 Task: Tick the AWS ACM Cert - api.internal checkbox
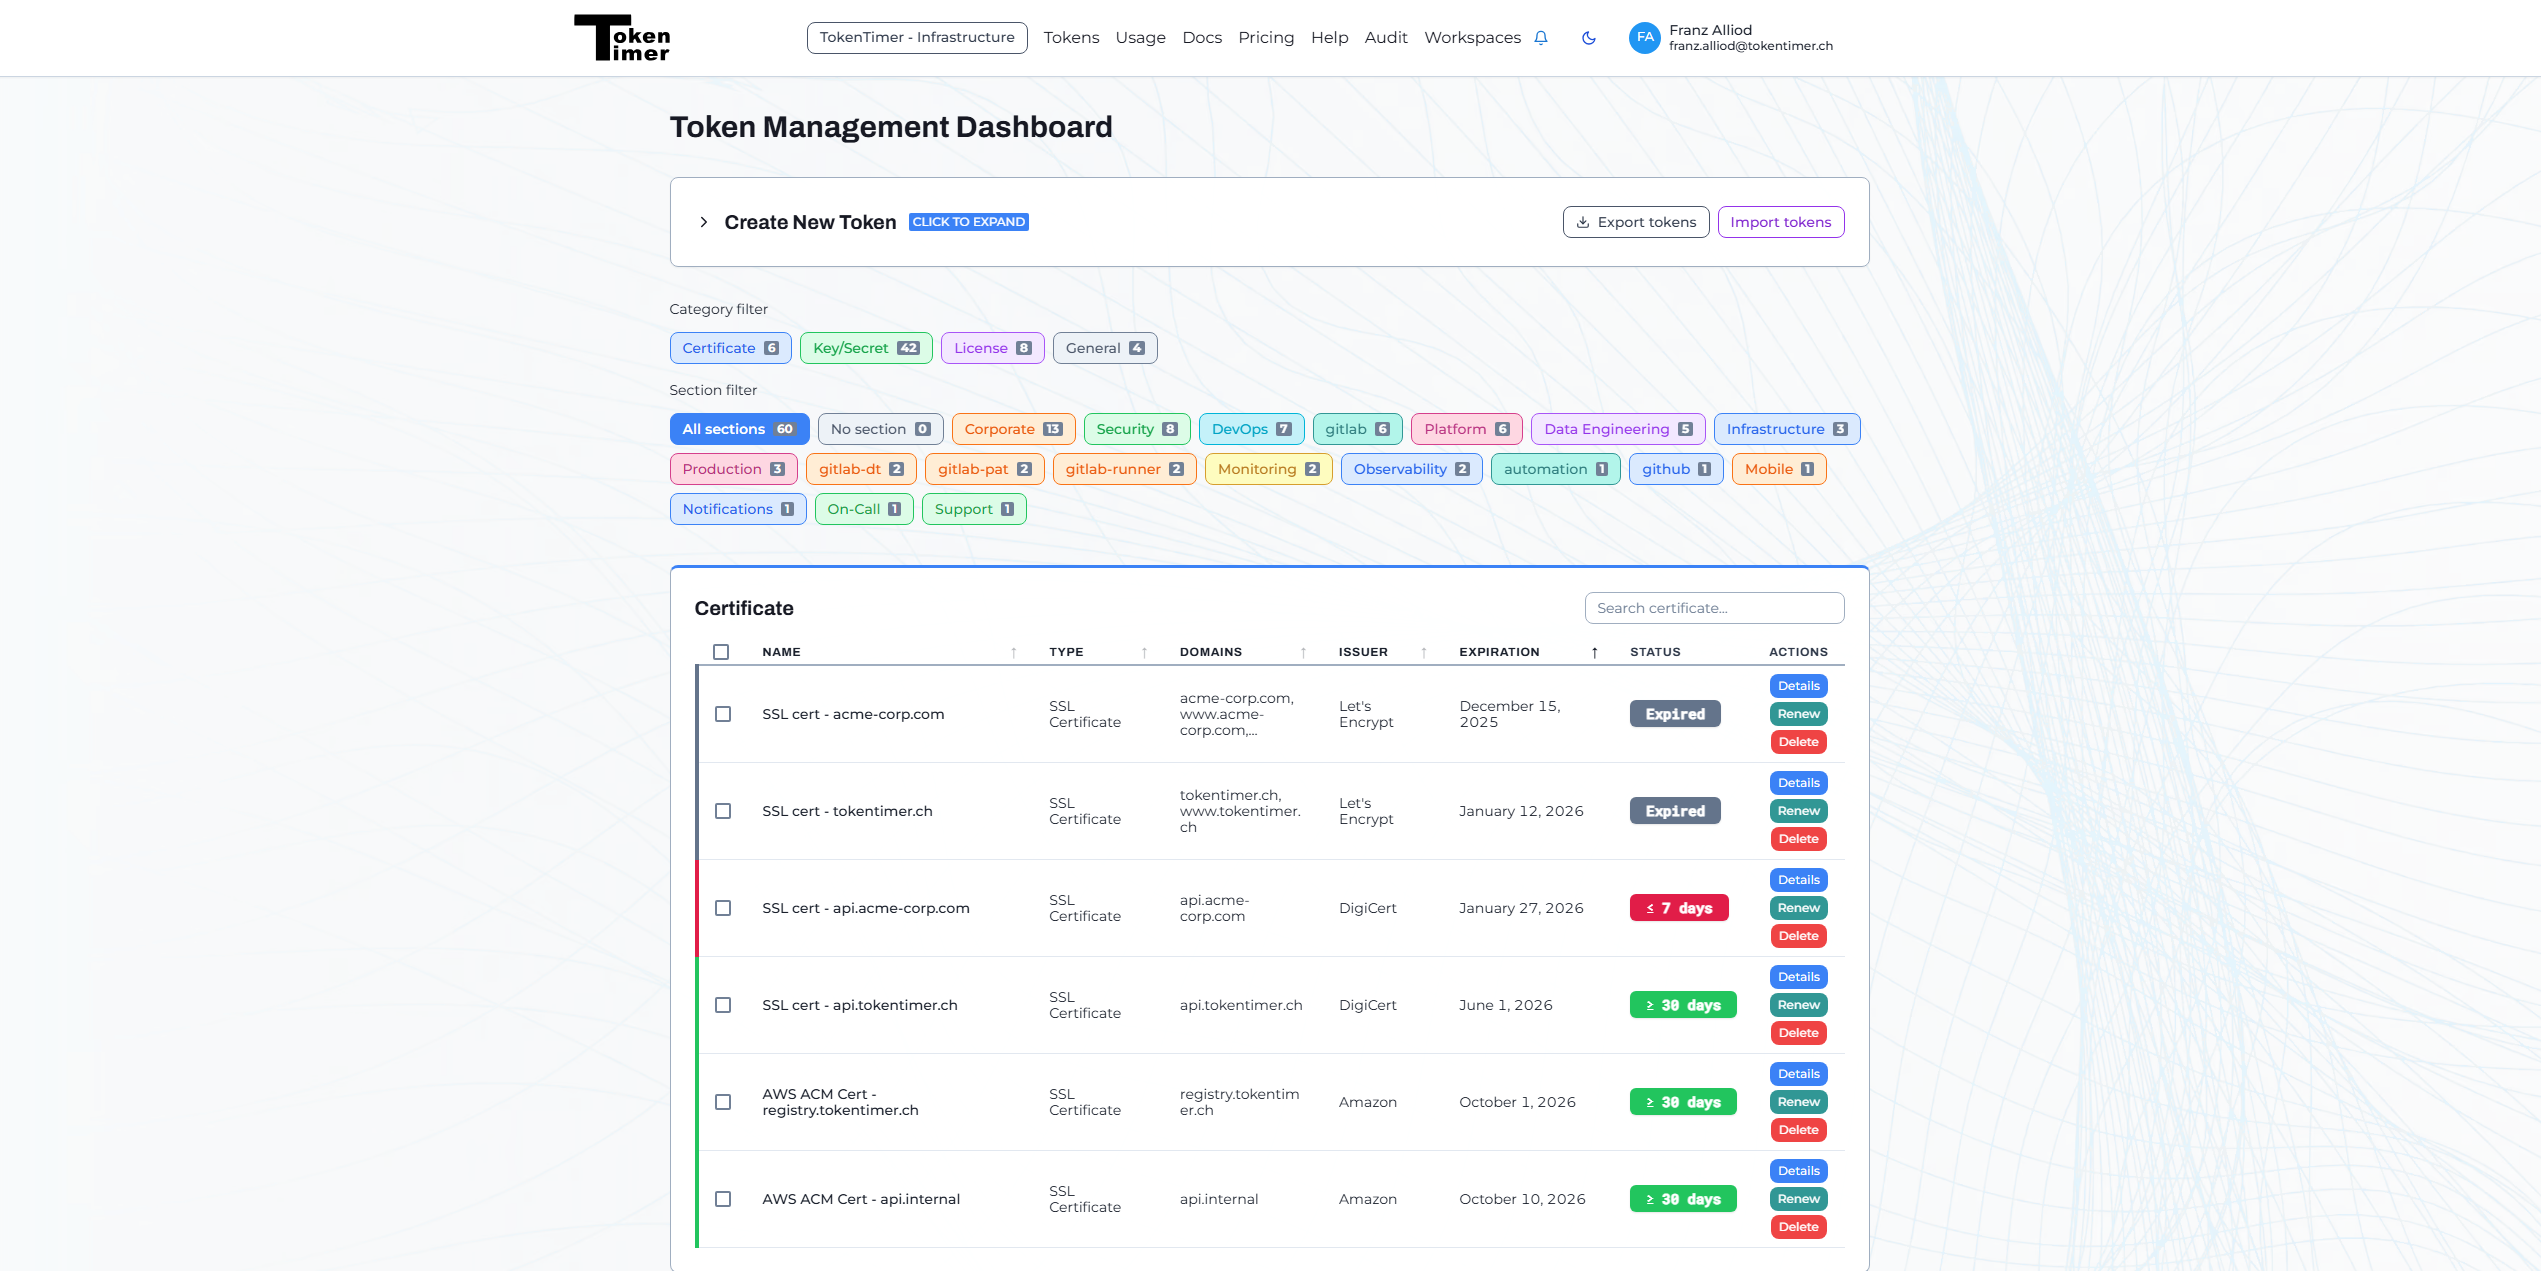point(723,1199)
